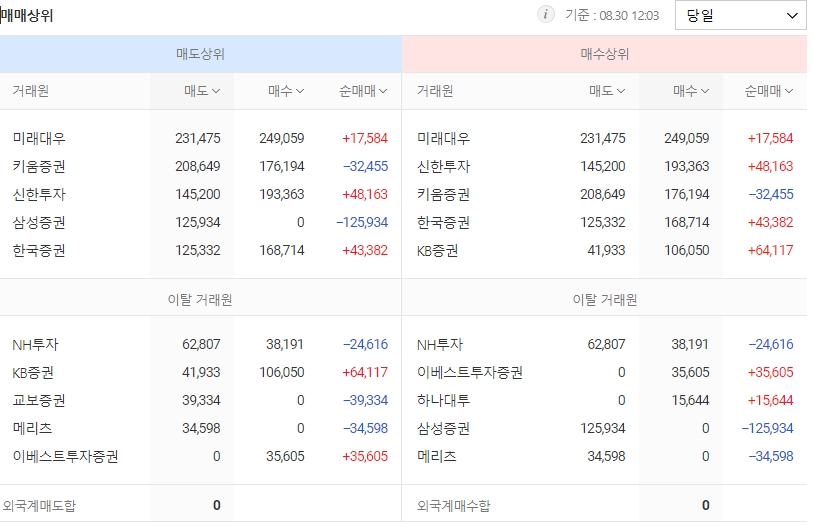The height and width of the screenshot is (527, 814).
Task: Select 한국증권 row in 매수상위 list
Action: point(604,222)
